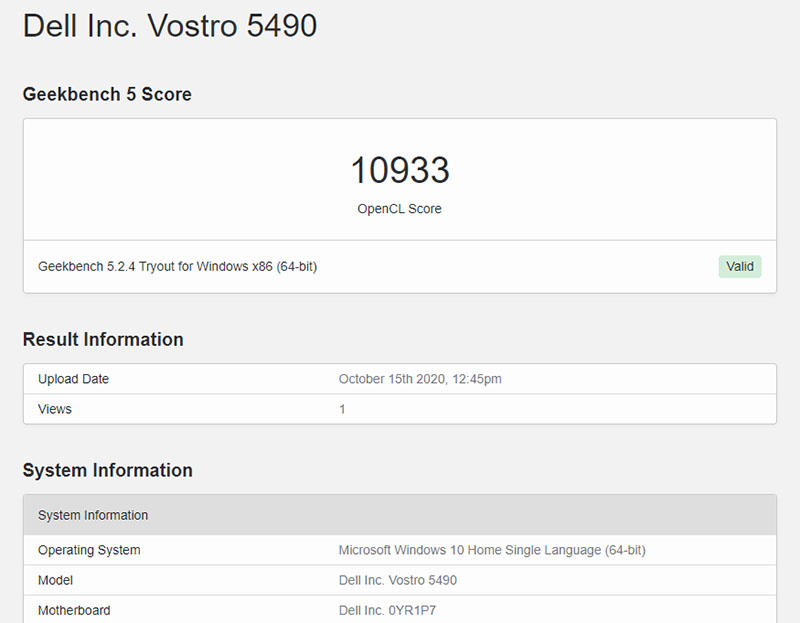This screenshot has width=800, height=623.
Task: Click the 'Geekbench 5 Score' heading
Action: click(x=107, y=94)
